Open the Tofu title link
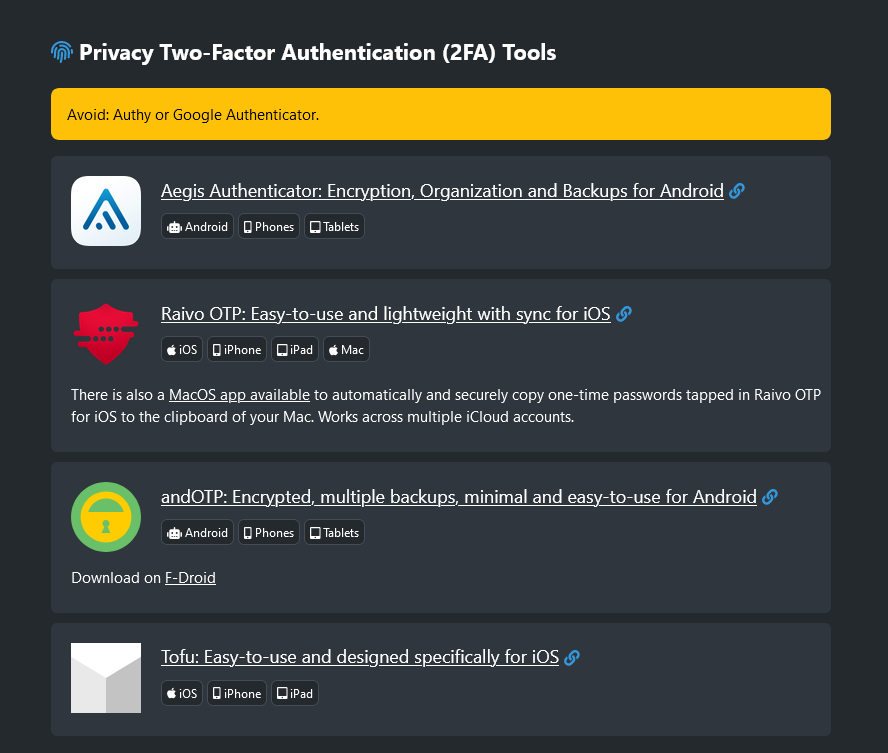The height and width of the screenshot is (753, 888). 359,657
